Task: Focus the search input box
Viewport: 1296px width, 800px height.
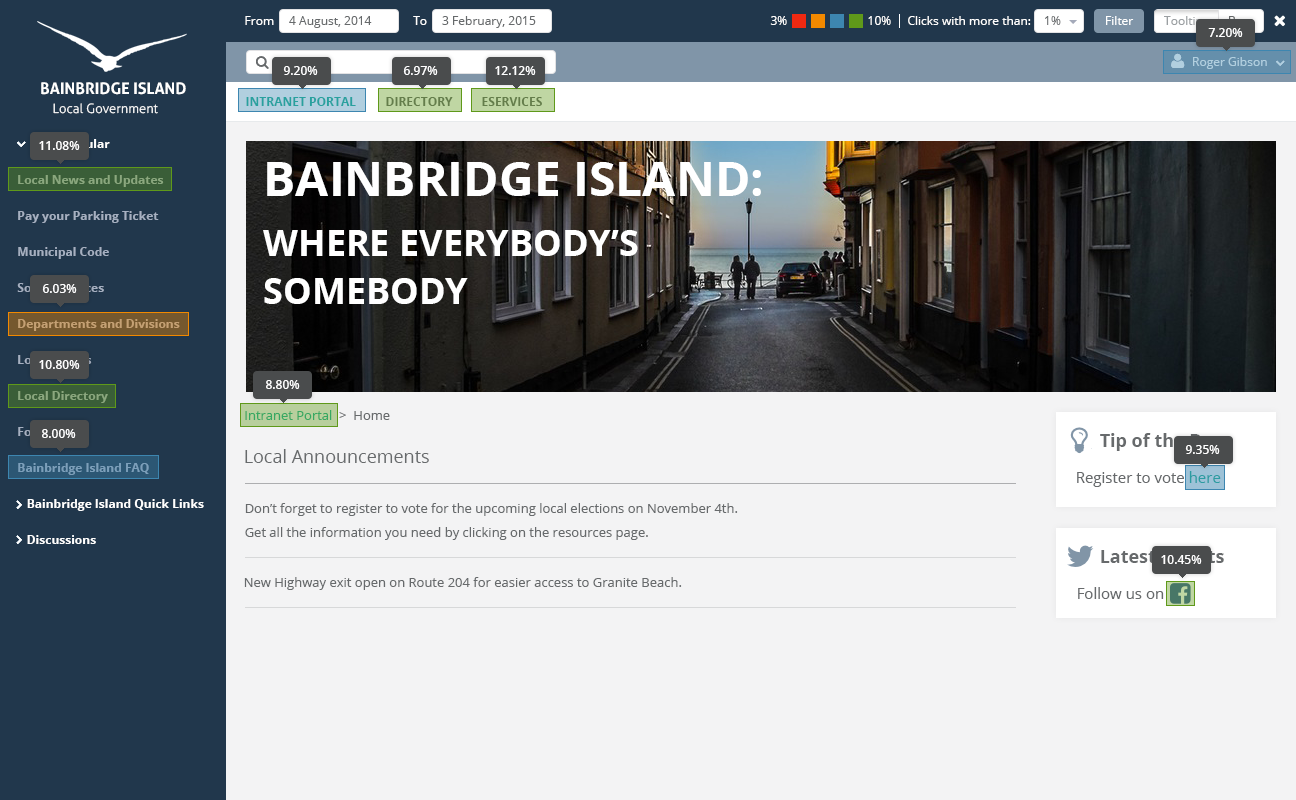Action: [x=401, y=62]
